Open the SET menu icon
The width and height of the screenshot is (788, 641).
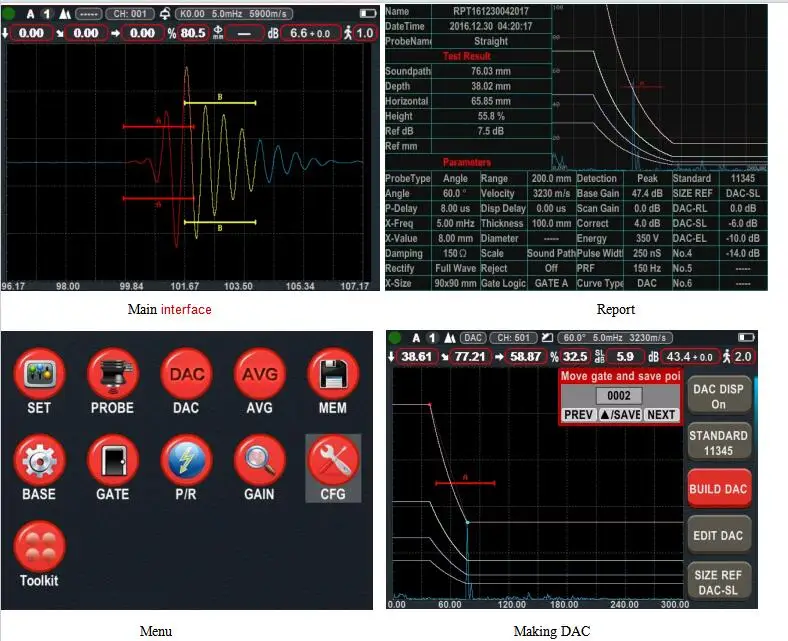coord(39,376)
